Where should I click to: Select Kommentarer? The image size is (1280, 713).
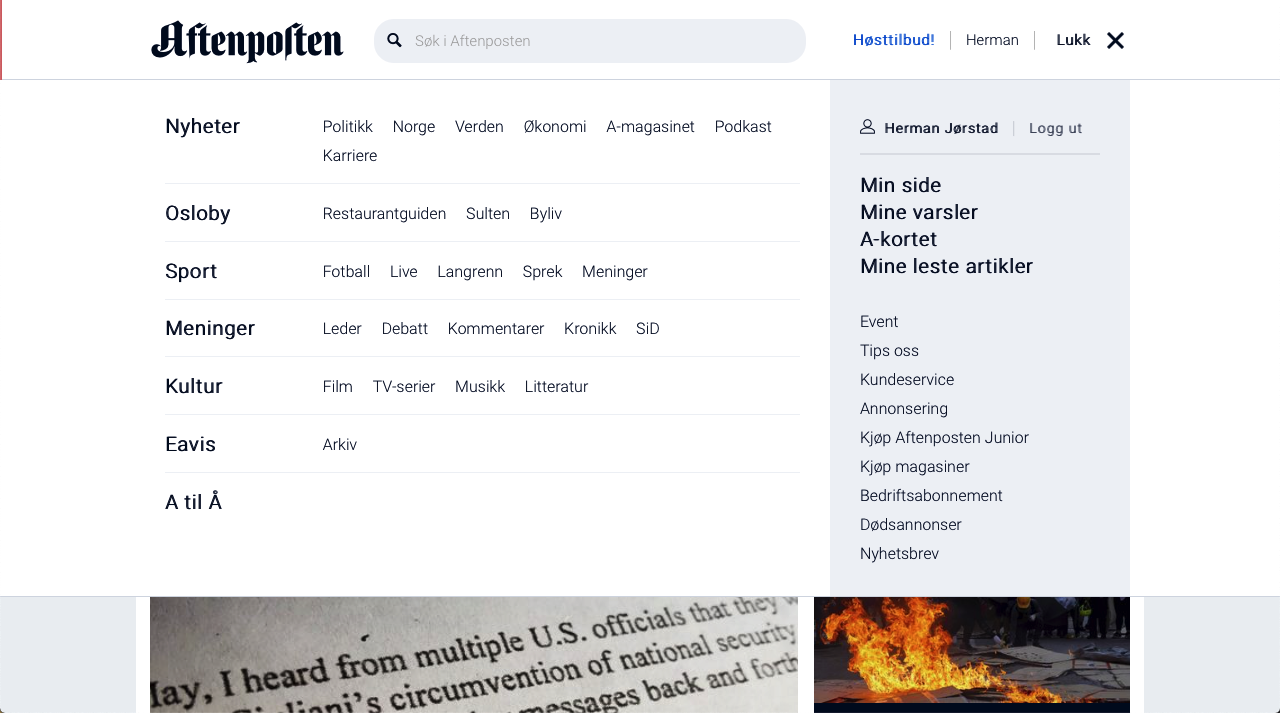[496, 329]
